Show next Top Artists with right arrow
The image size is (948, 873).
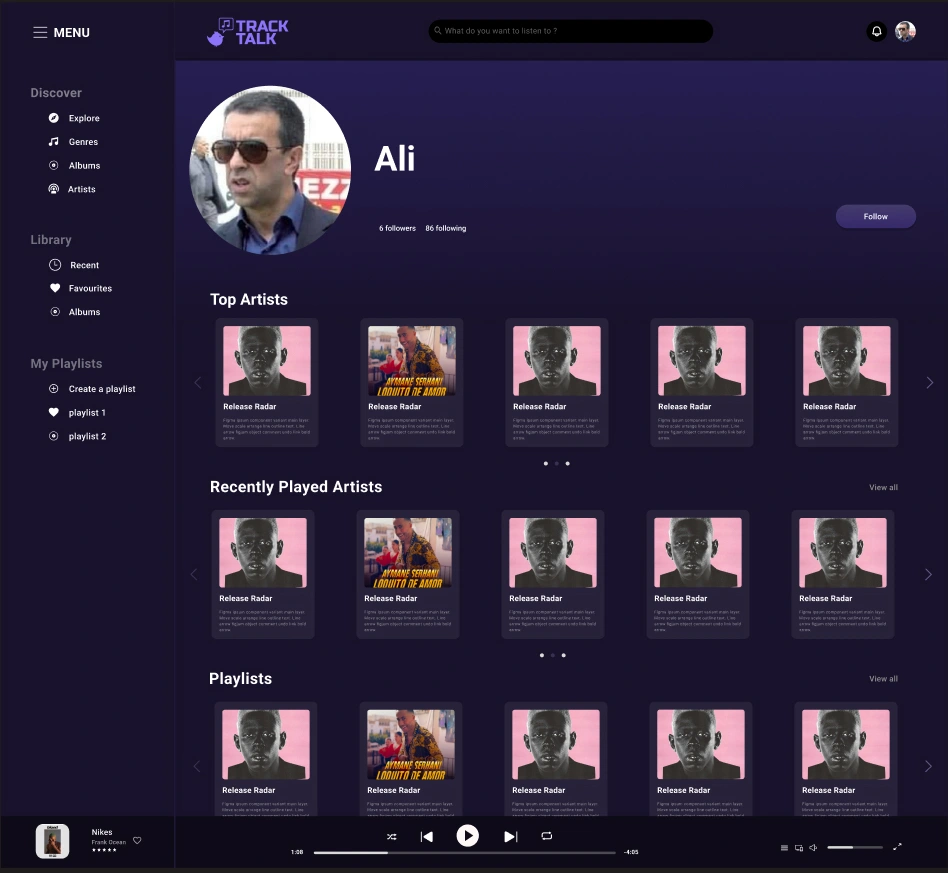coord(930,383)
